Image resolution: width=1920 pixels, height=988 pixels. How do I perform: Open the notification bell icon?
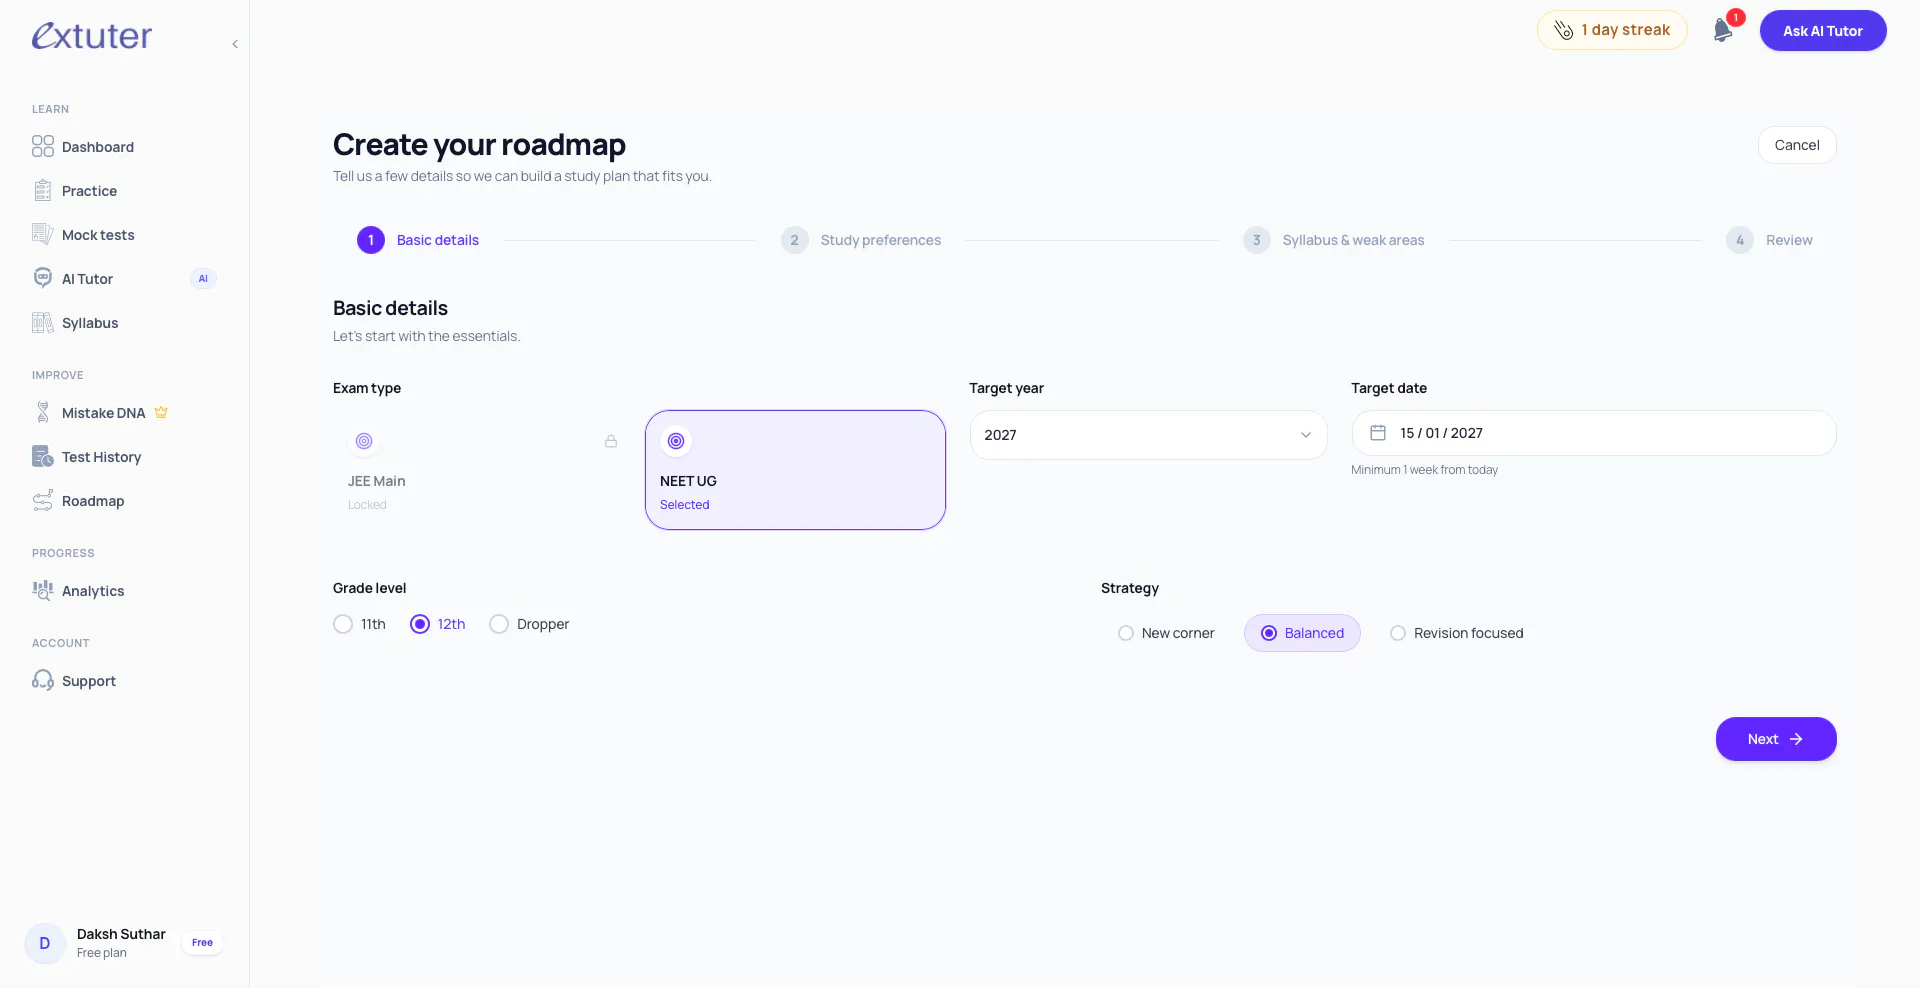pos(1722,30)
